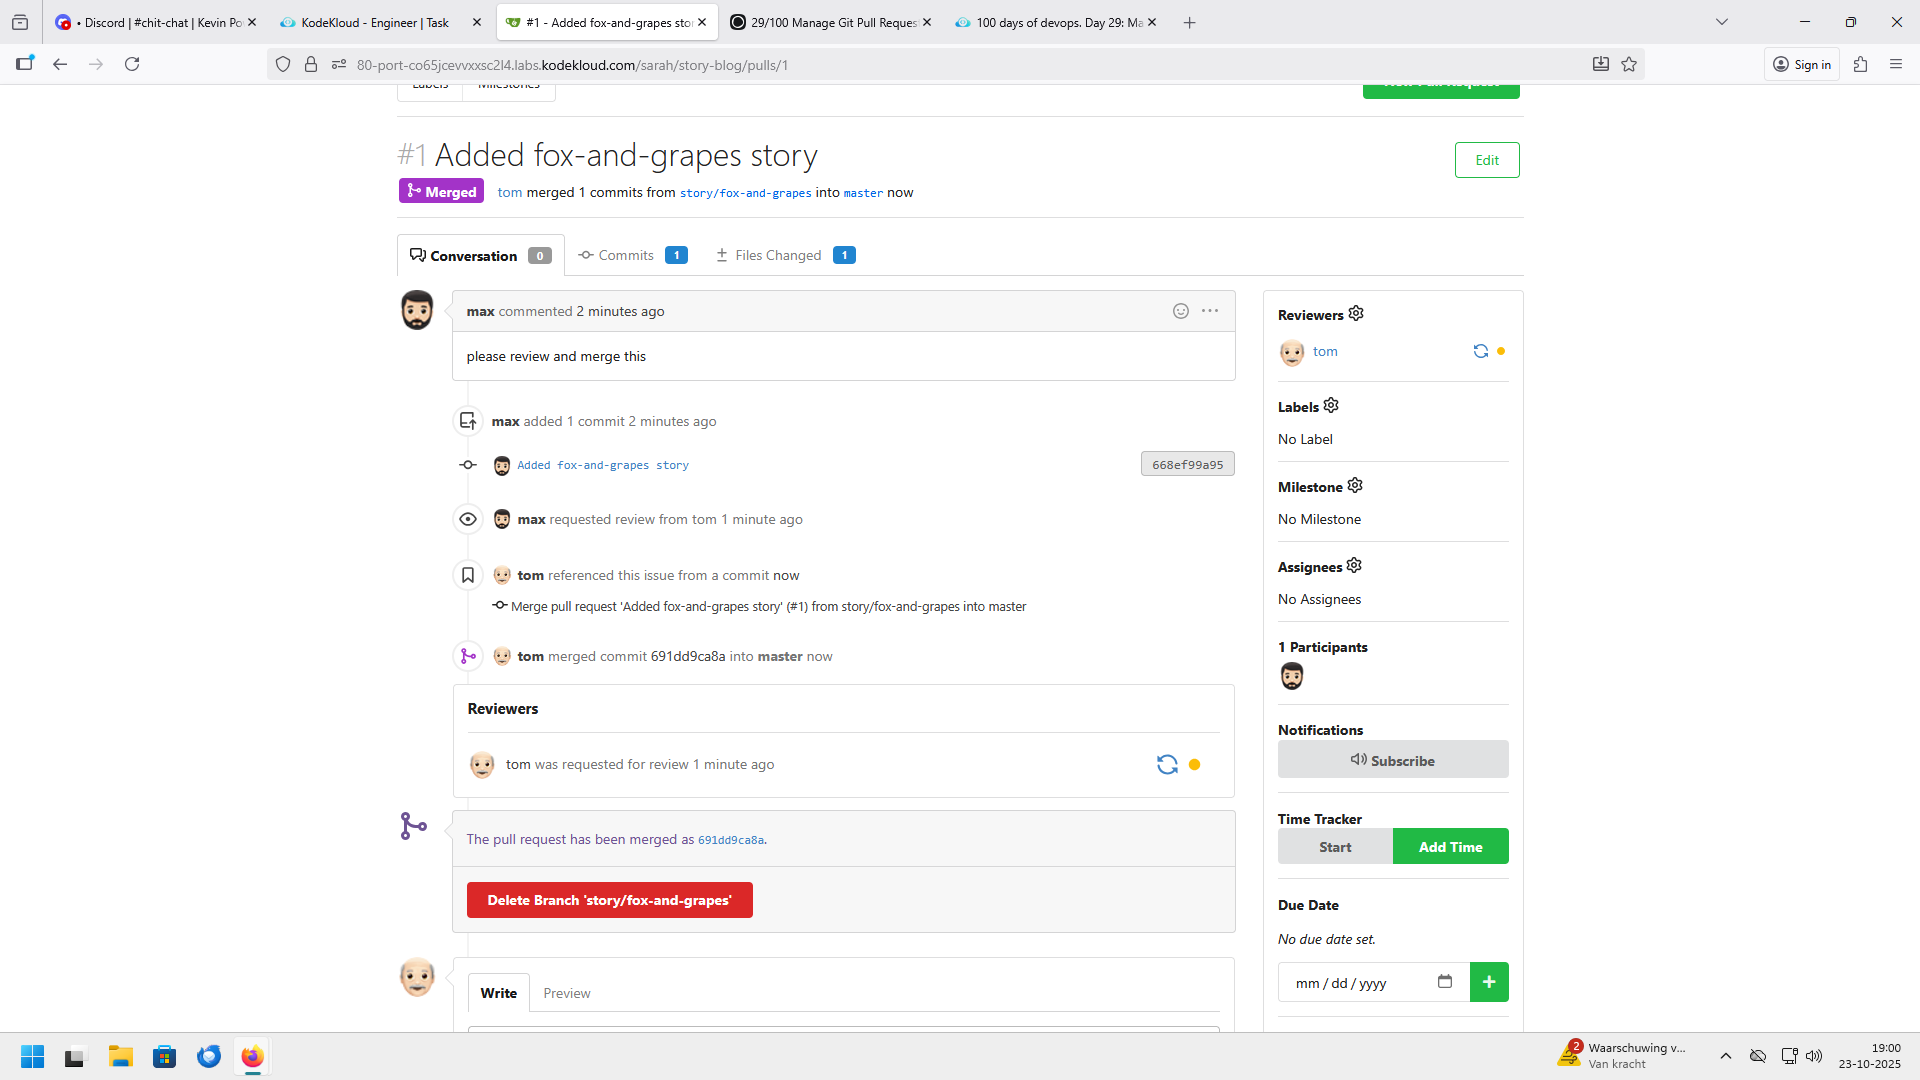This screenshot has height=1080, width=1920.
Task: Click the Edit title button
Action: coord(1487,160)
